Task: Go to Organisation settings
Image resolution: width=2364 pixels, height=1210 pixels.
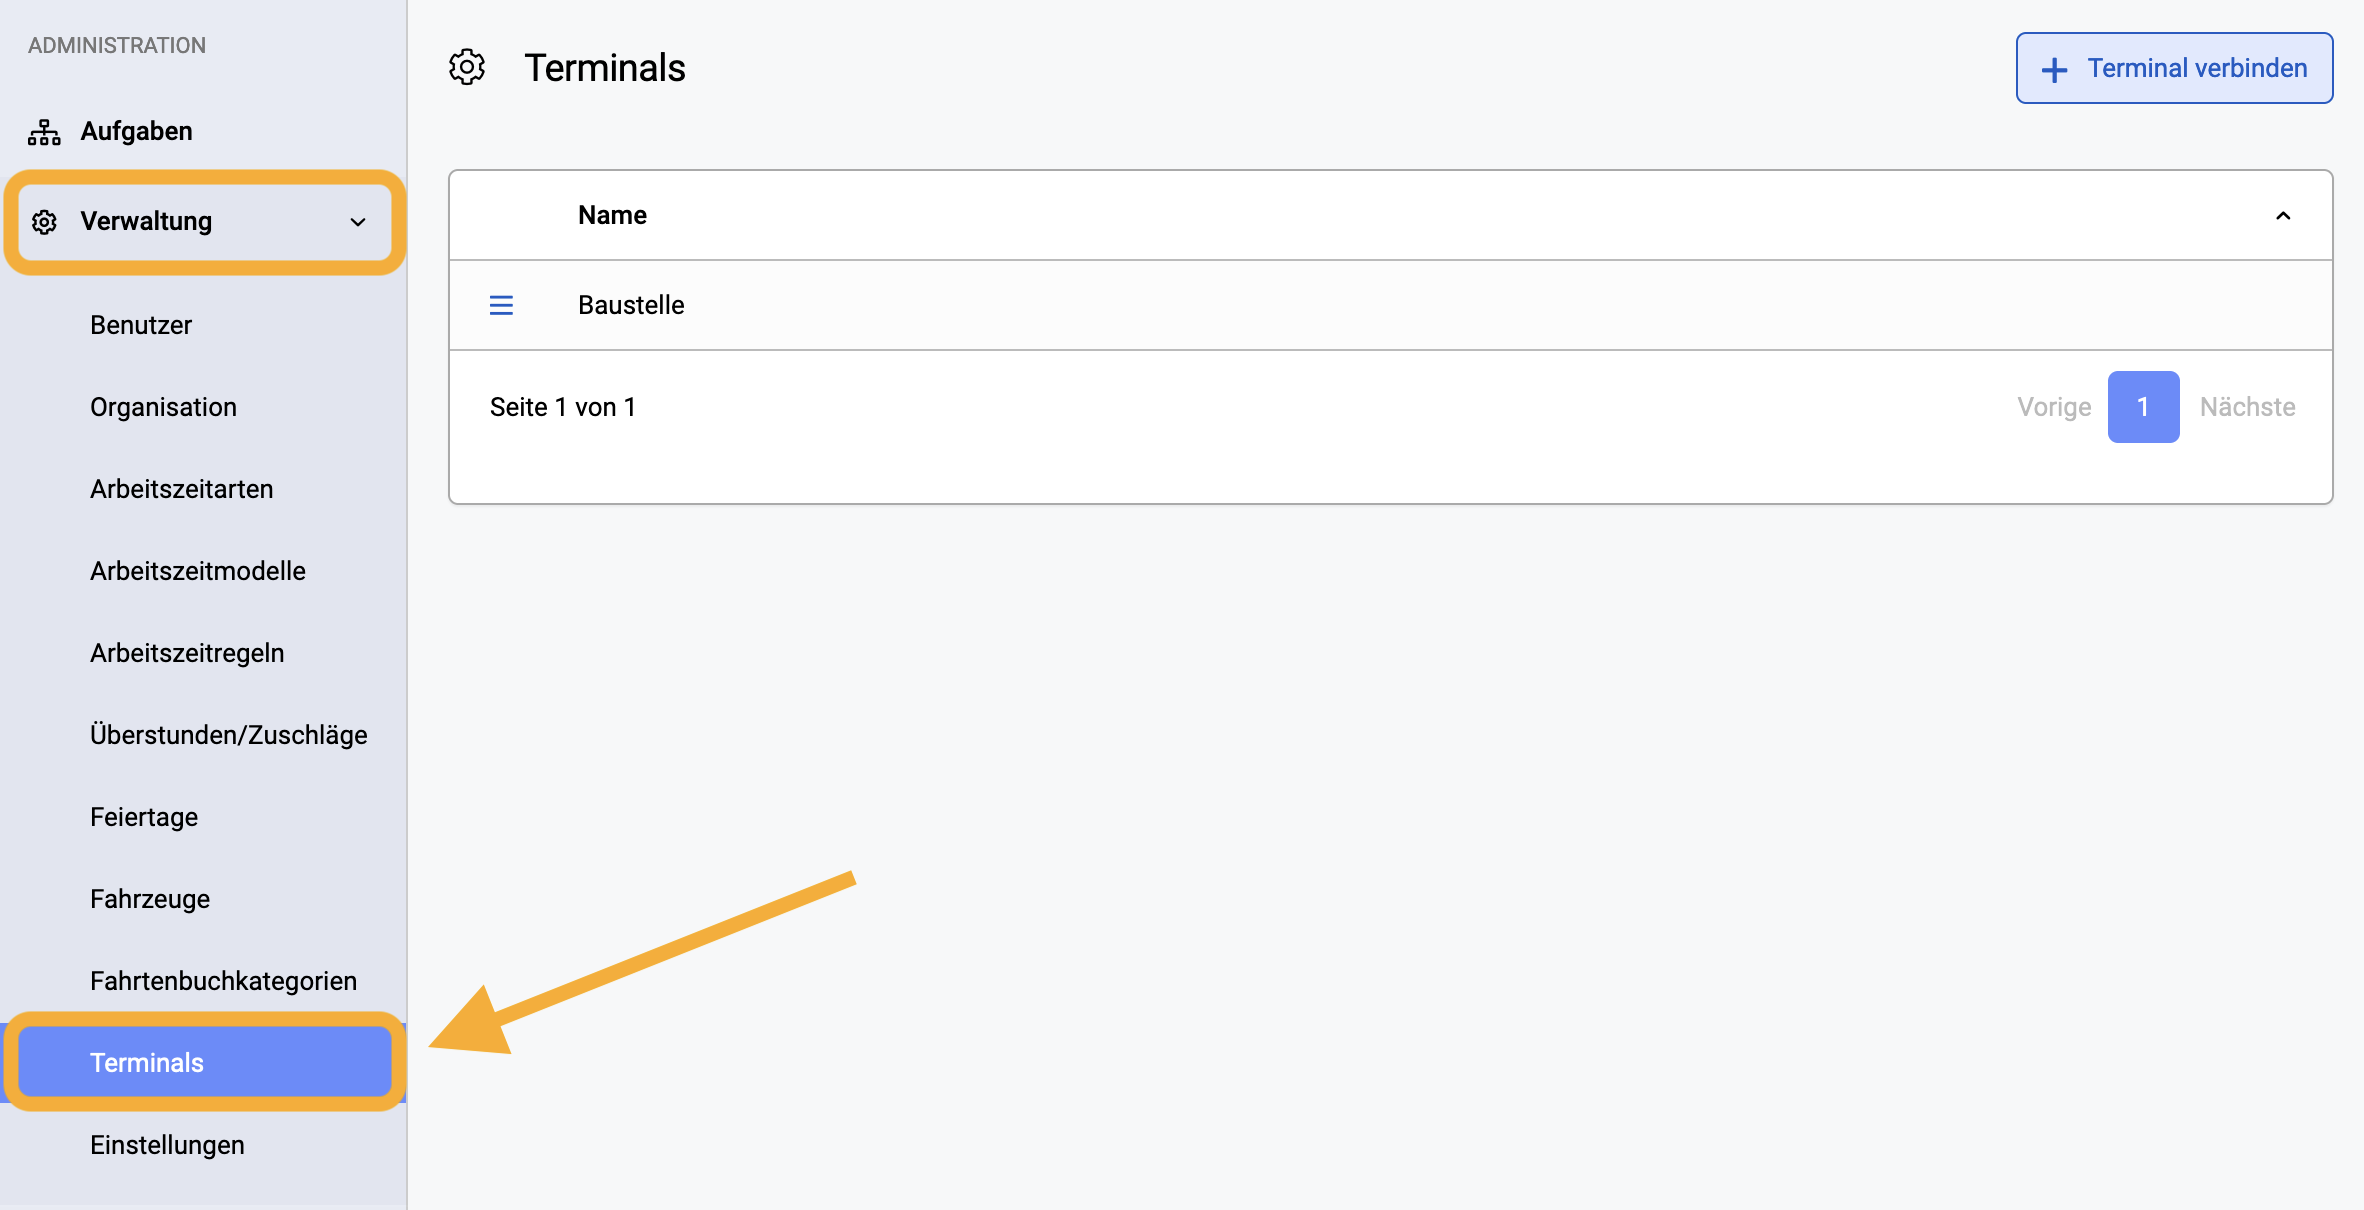Action: pos(163,407)
